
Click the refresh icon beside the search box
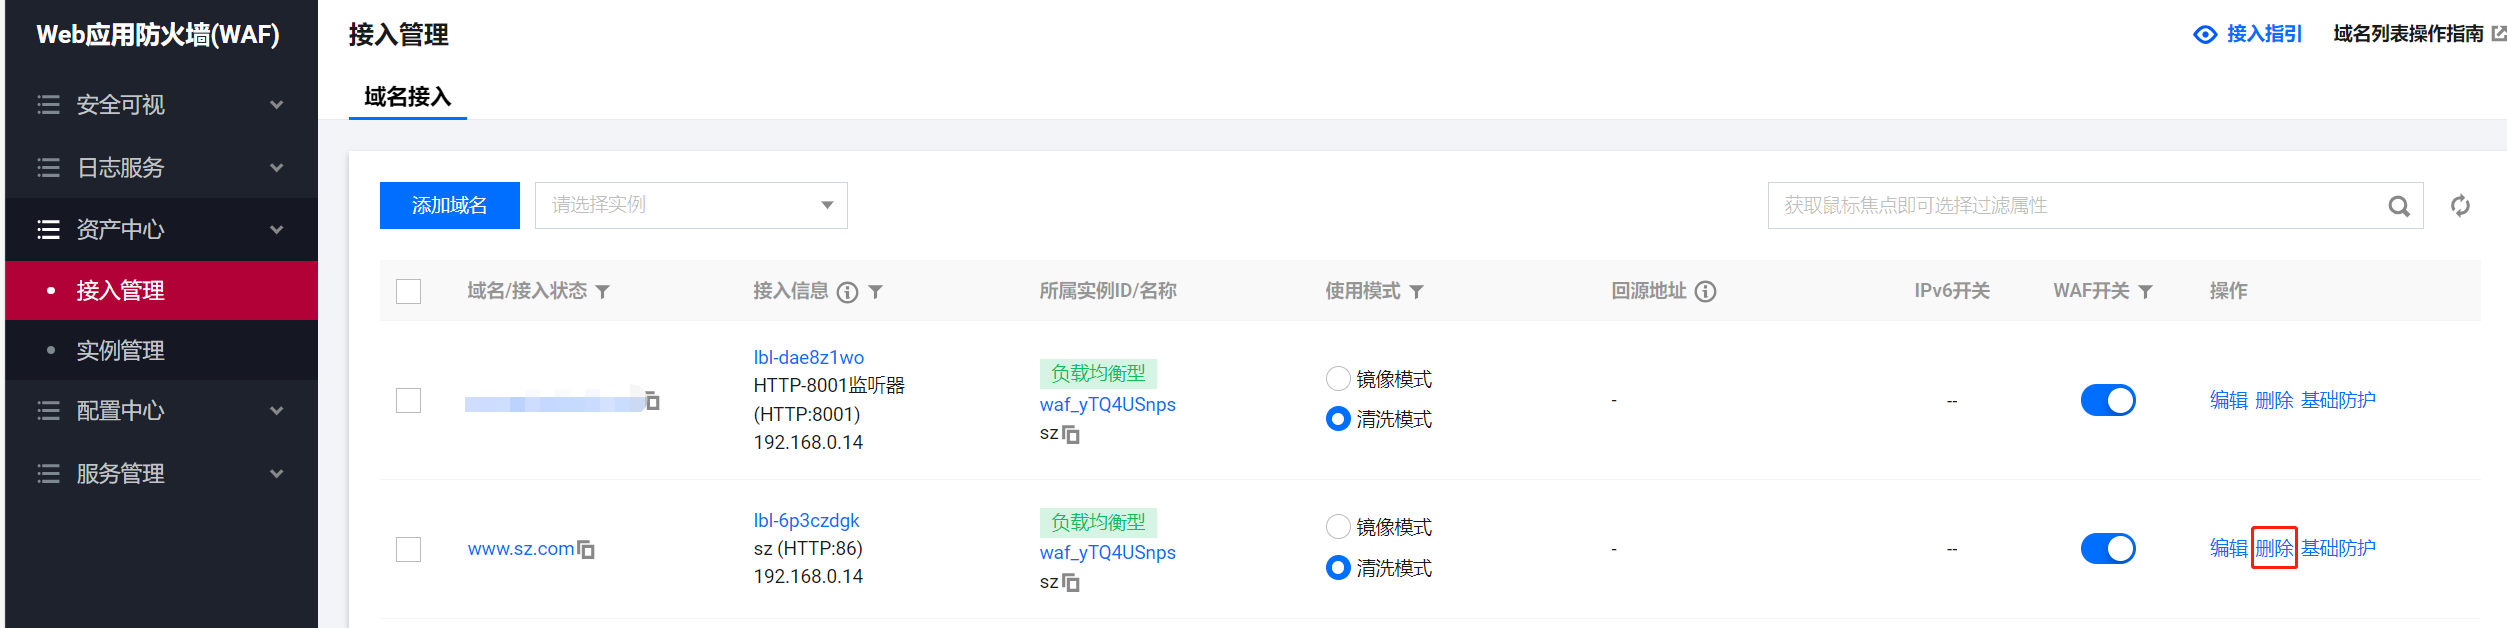pos(2460,206)
